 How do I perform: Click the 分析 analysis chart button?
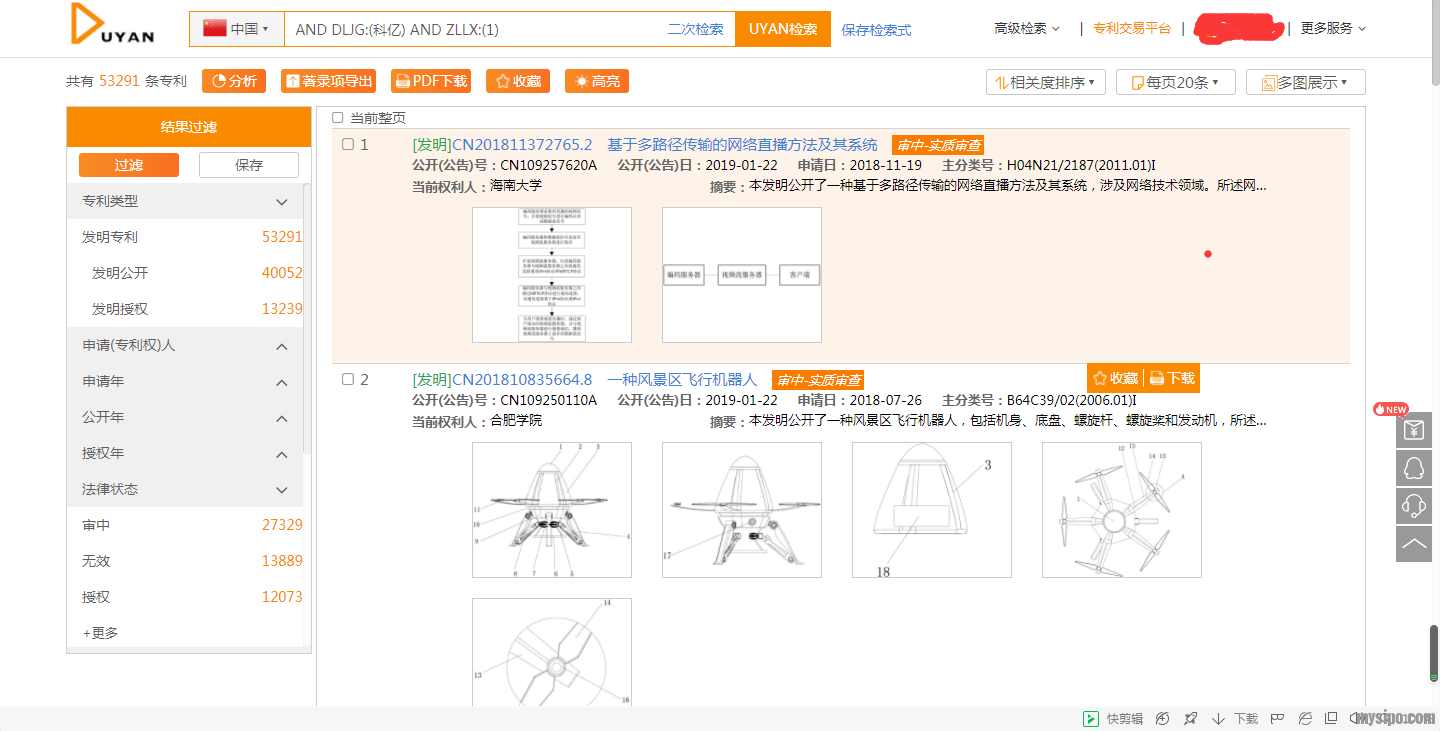(x=234, y=82)
